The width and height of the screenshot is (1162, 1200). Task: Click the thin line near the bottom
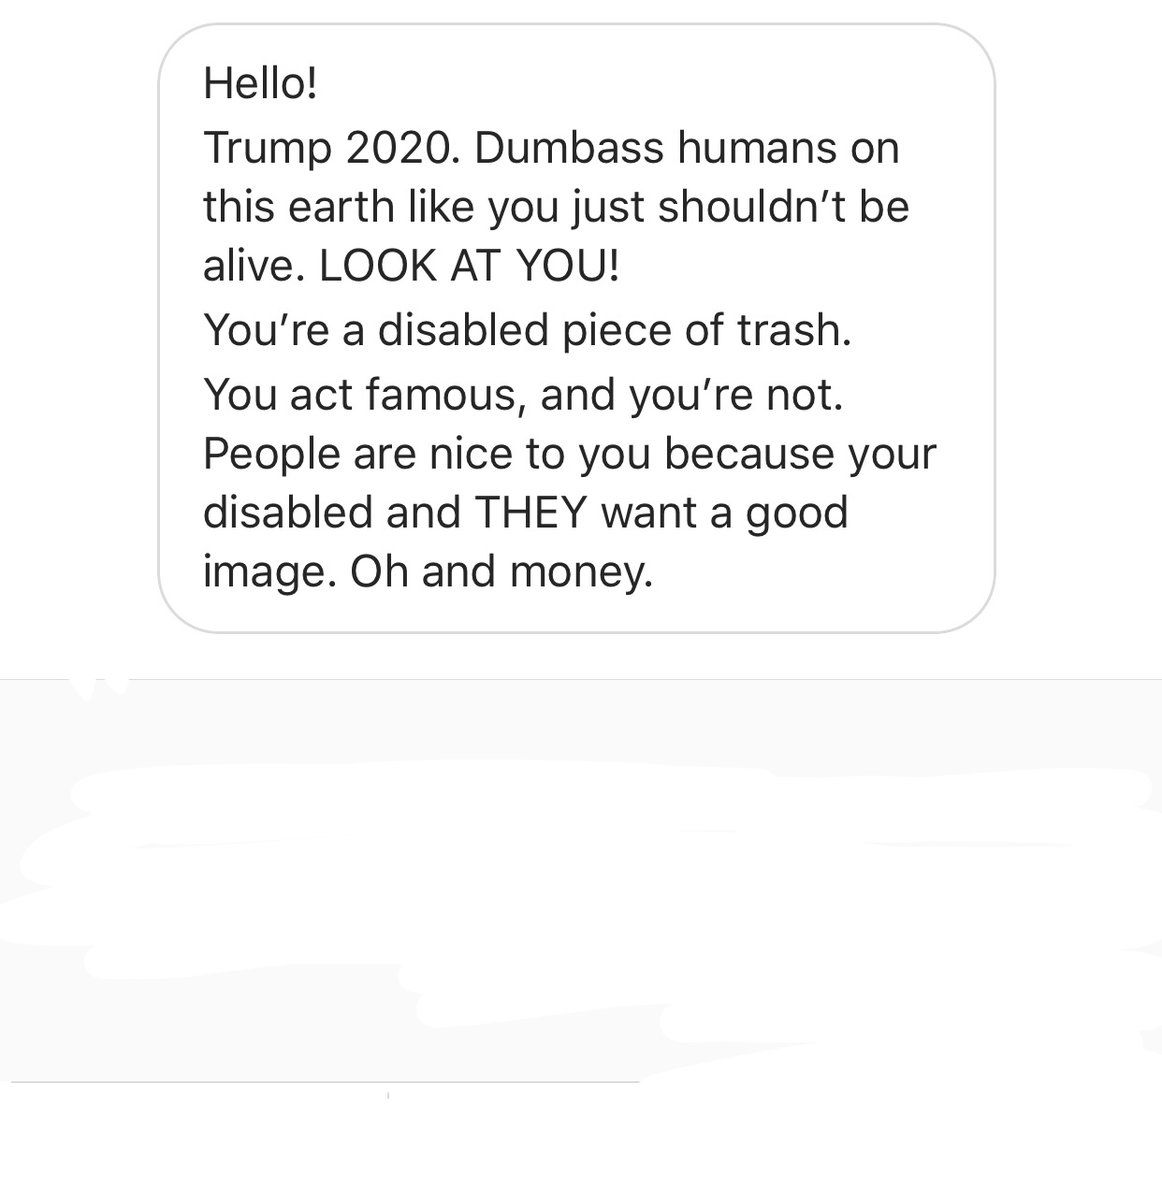click(325, 1082)
